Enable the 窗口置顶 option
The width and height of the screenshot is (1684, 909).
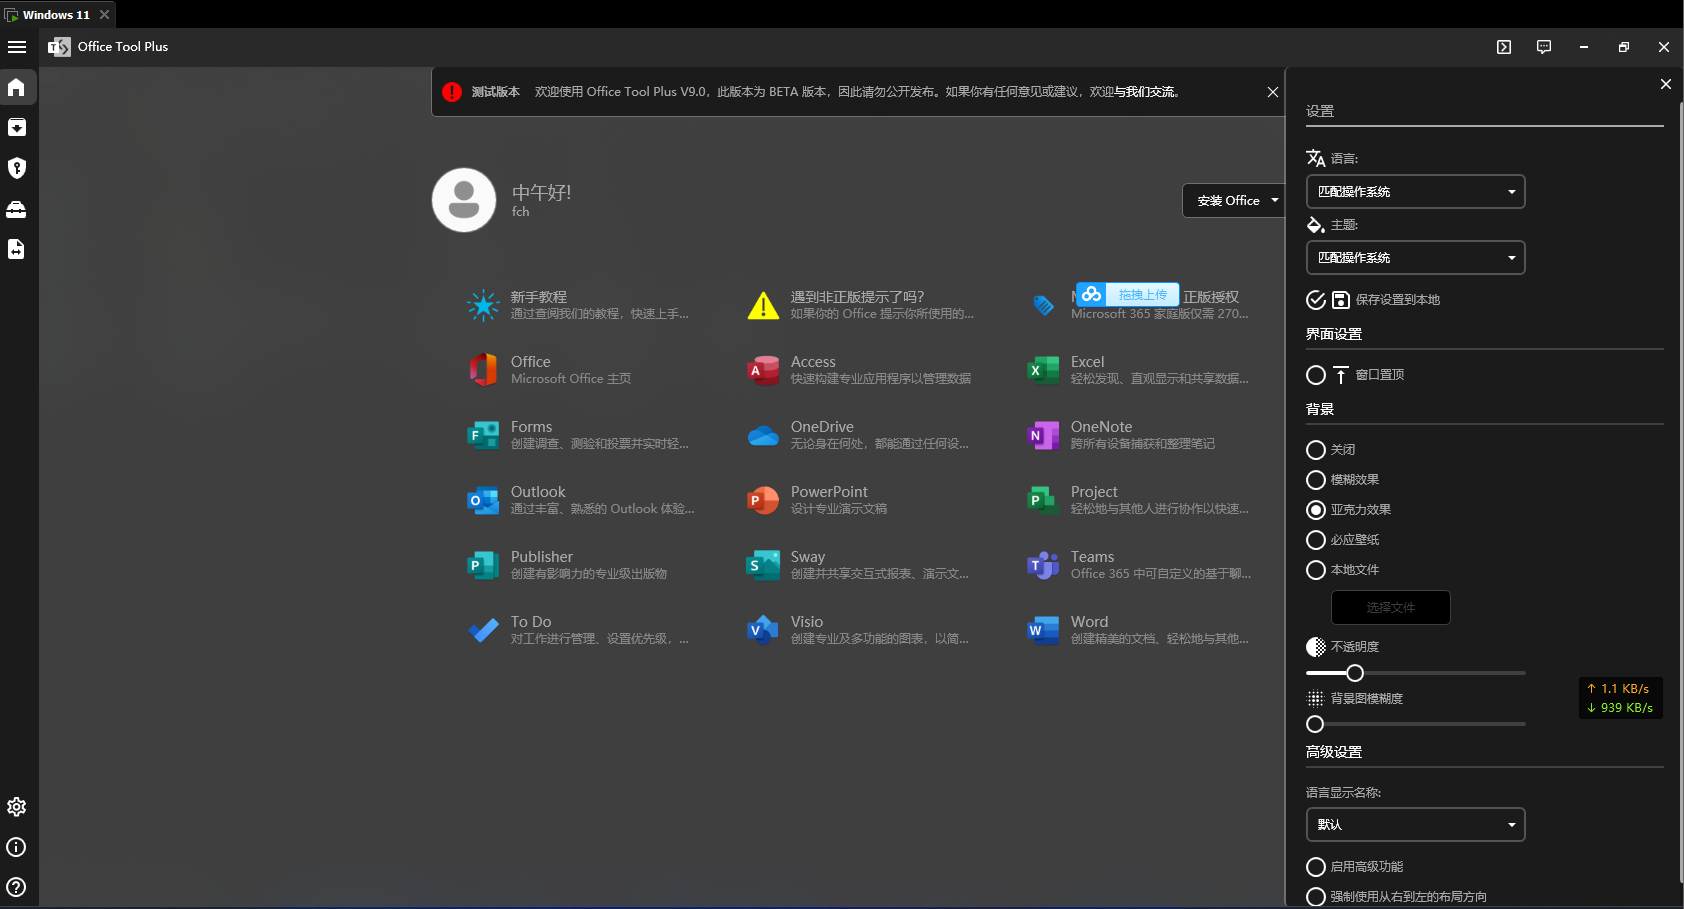coord(1316,374)
